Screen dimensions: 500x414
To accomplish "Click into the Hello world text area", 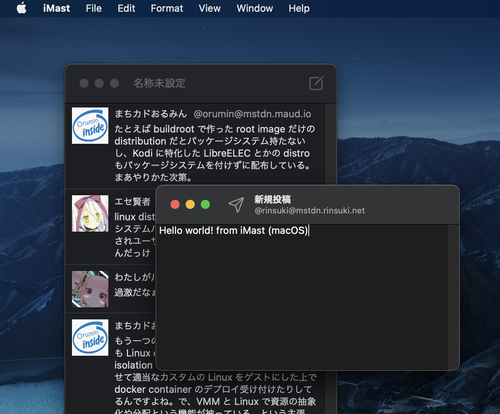I will [302, 297].
